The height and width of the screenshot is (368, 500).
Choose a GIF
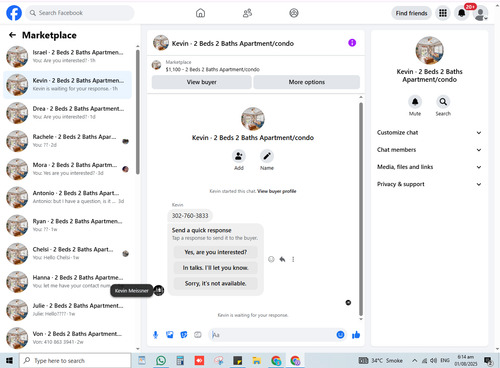point(198,335)
